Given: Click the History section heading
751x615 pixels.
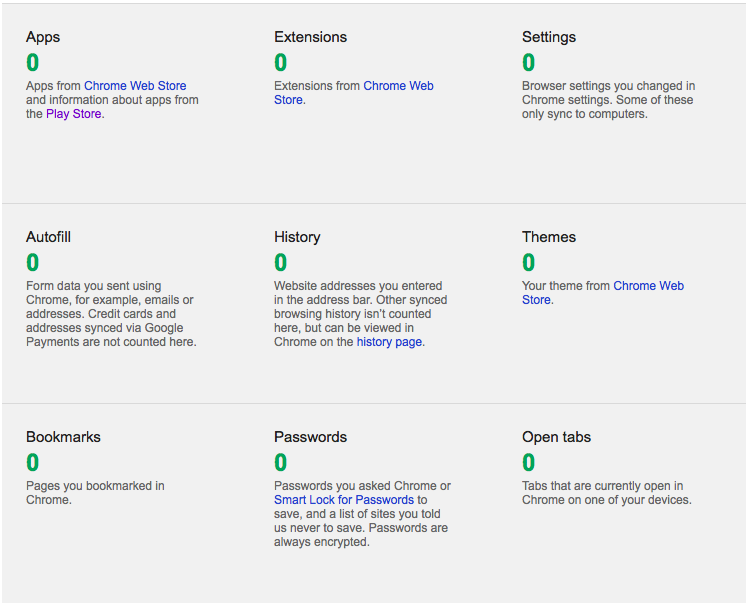Looking at the screenshot, I should 297,237.
